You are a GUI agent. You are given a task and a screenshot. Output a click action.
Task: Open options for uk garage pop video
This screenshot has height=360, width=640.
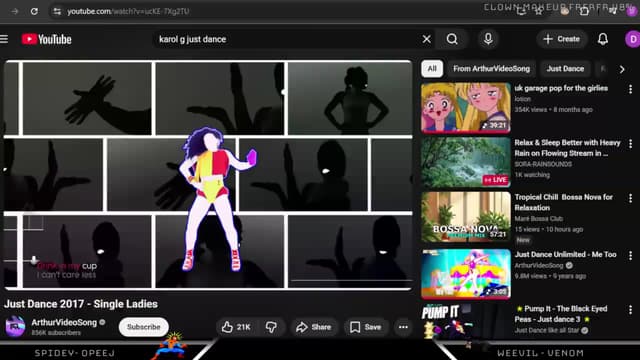pos(631,89)
